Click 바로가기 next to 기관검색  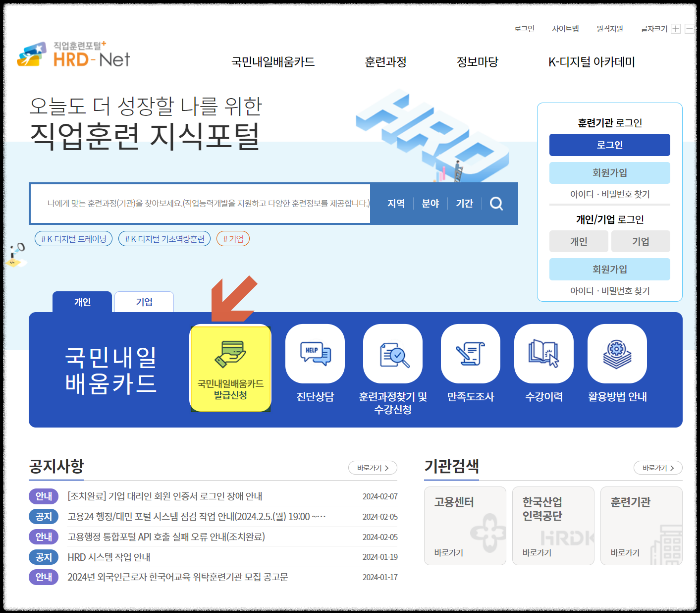point(658,468)
